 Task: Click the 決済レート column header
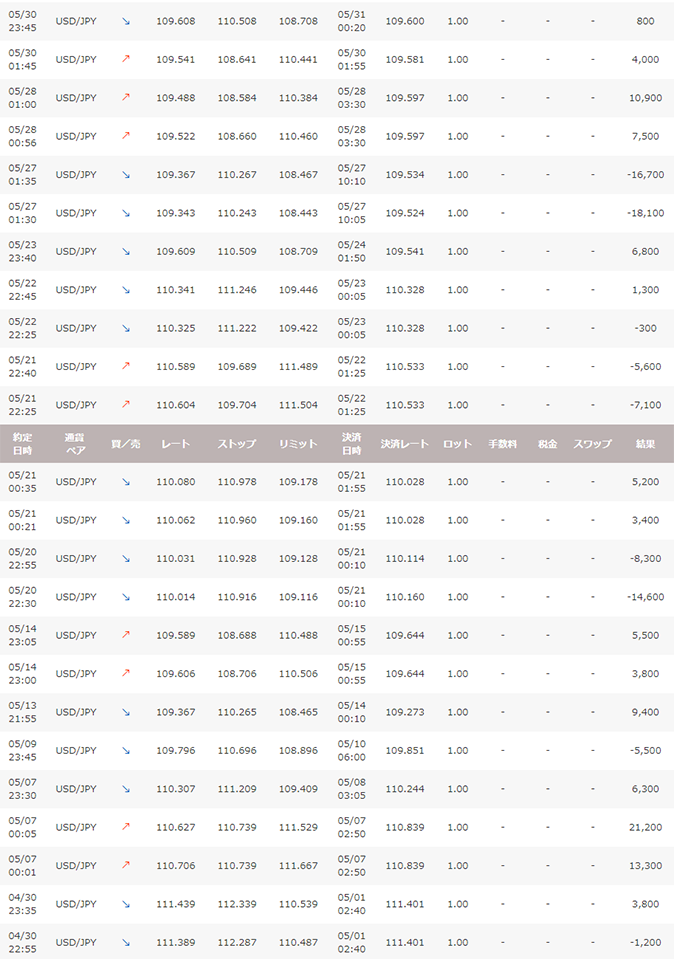tap(404, 443)
